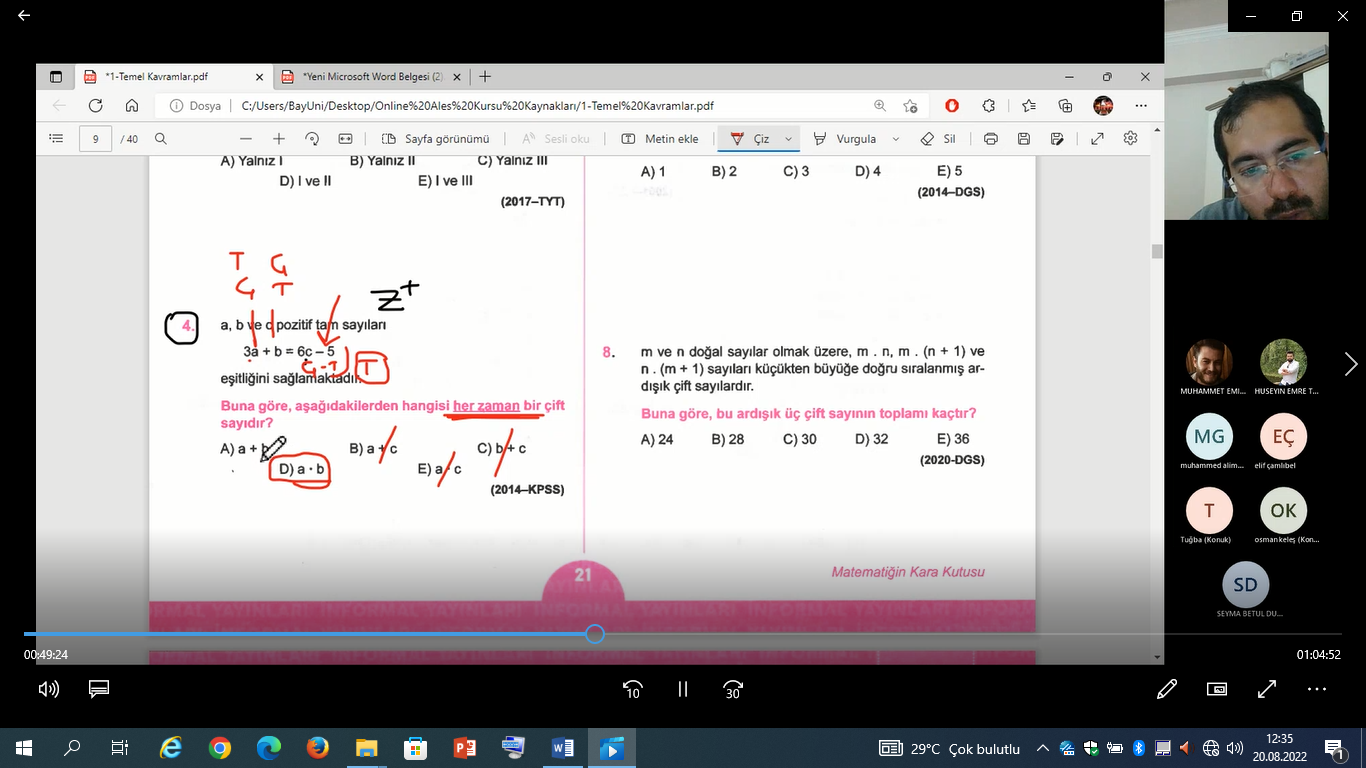
Task: Open the Edge profile avatar
Action: click(x=1103, y=106)
